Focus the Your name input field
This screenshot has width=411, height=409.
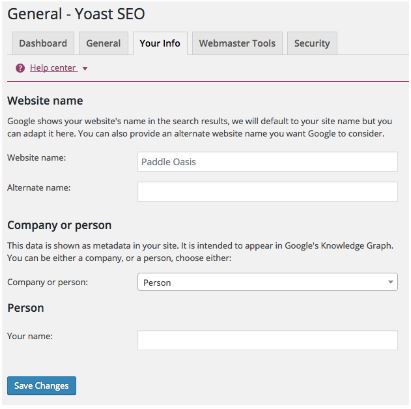click(267, 340)
